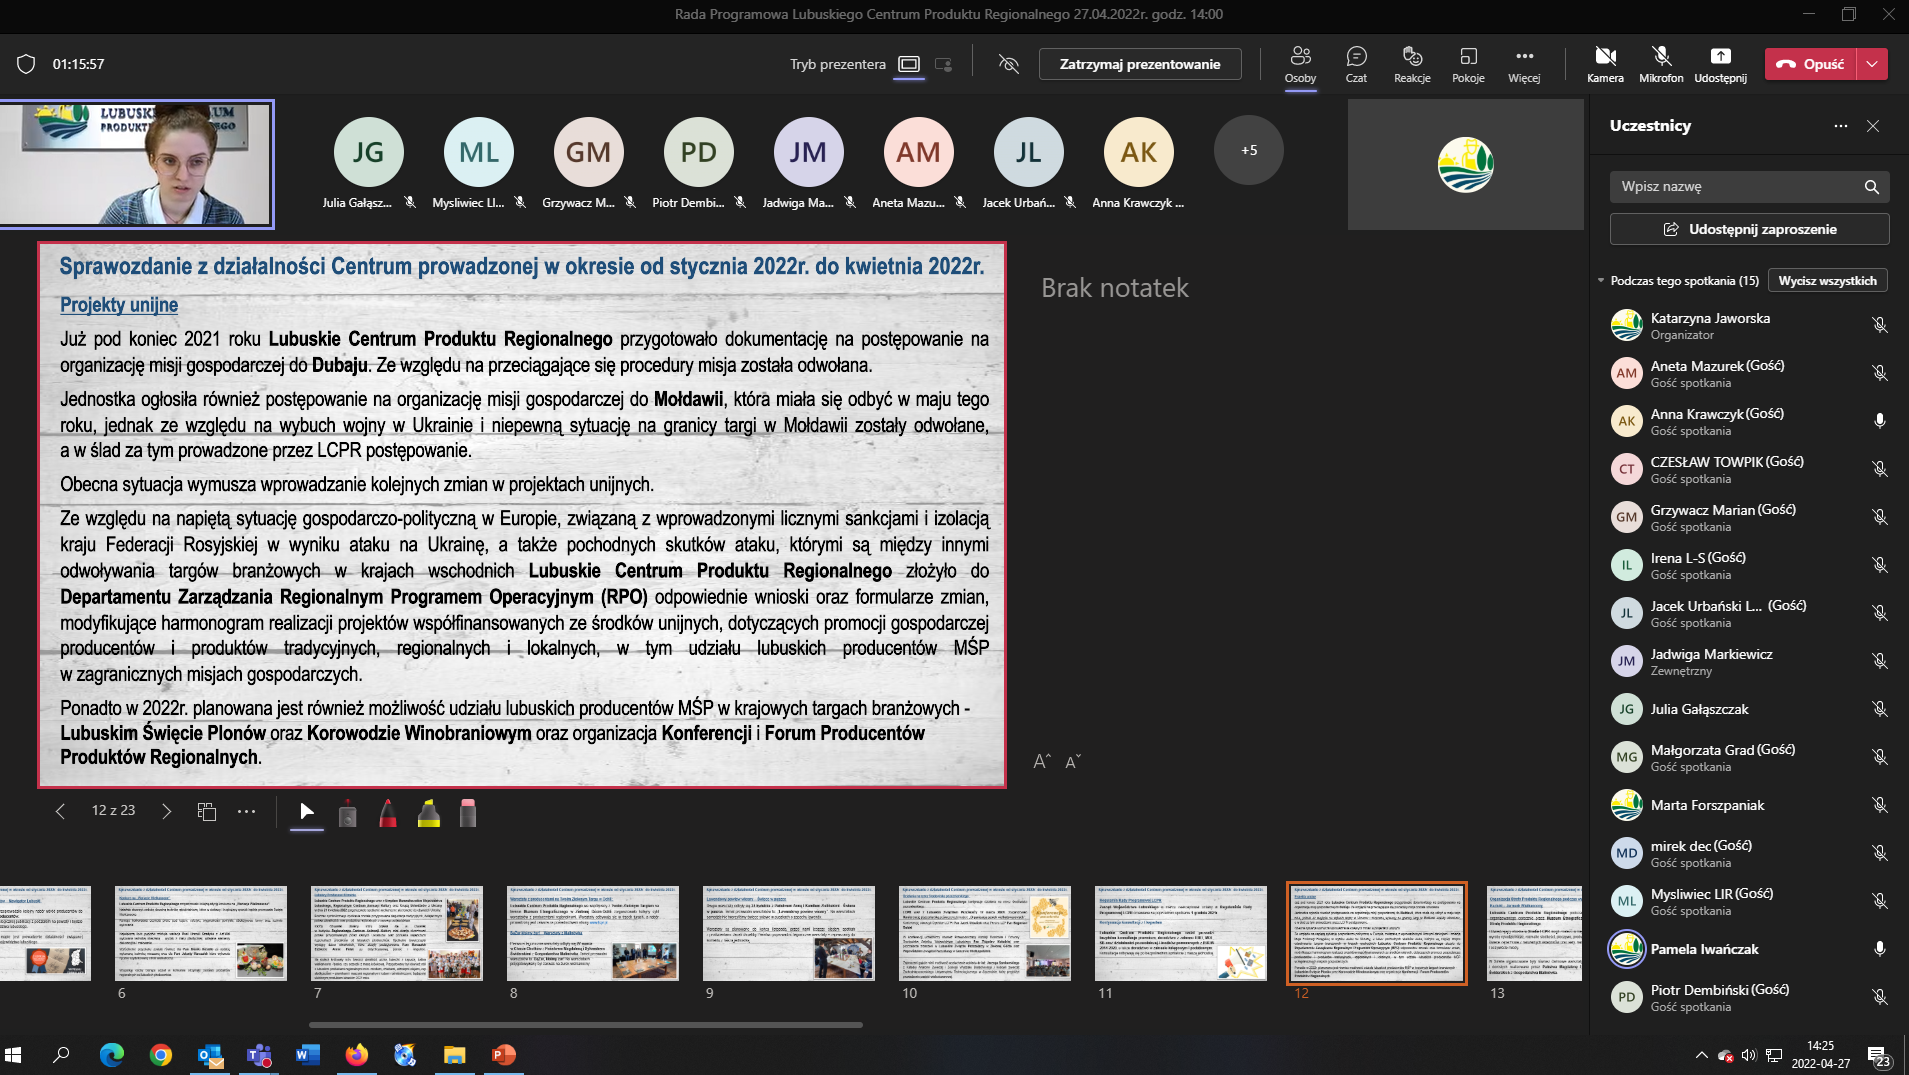
Task: Open Pokoje breakout rooms
Action: click(1468, 64)
